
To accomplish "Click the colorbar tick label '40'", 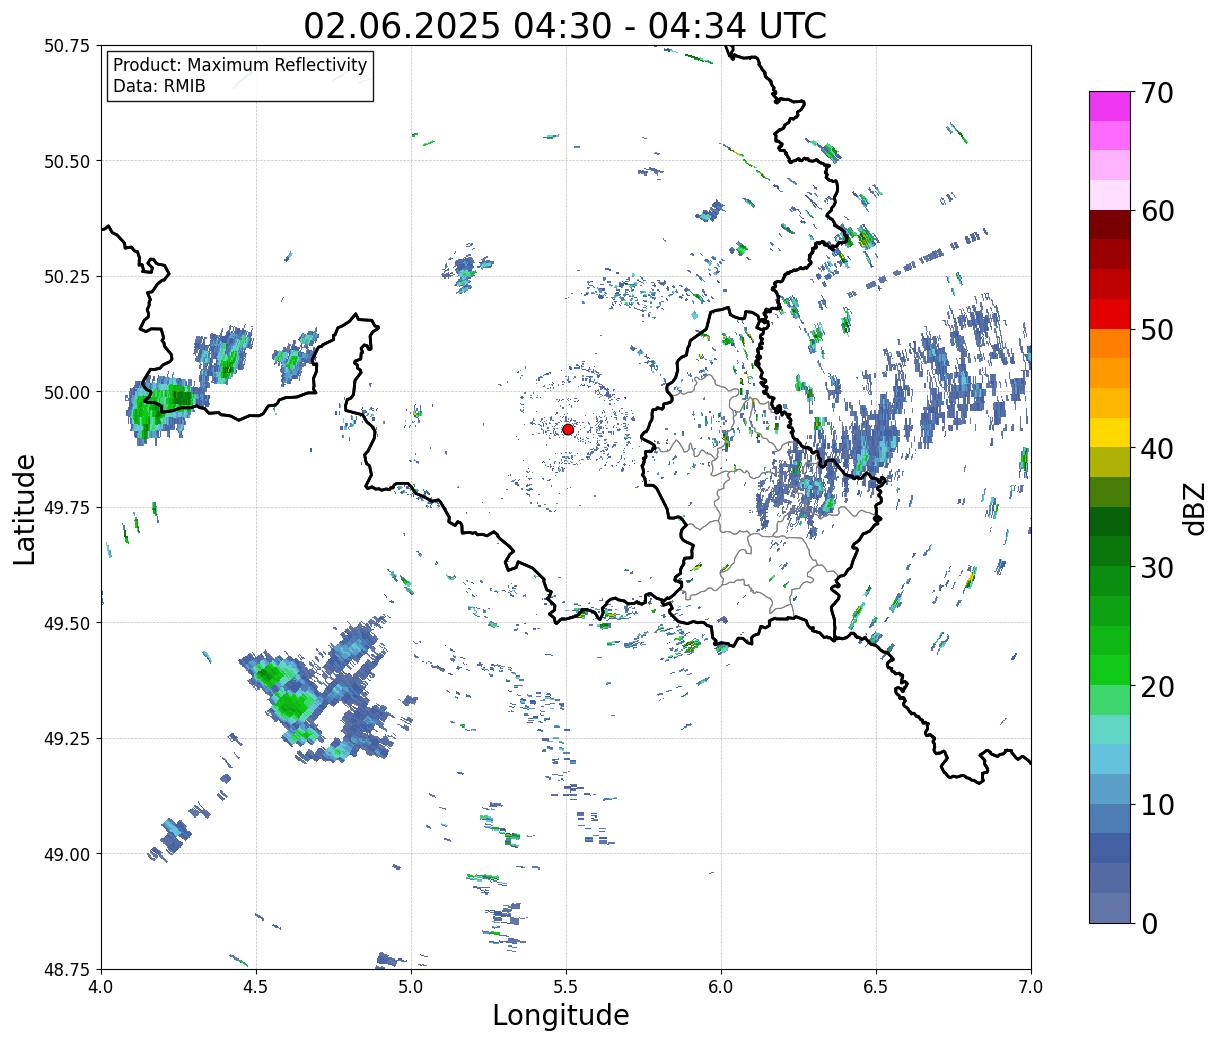I will [1155, 449].
